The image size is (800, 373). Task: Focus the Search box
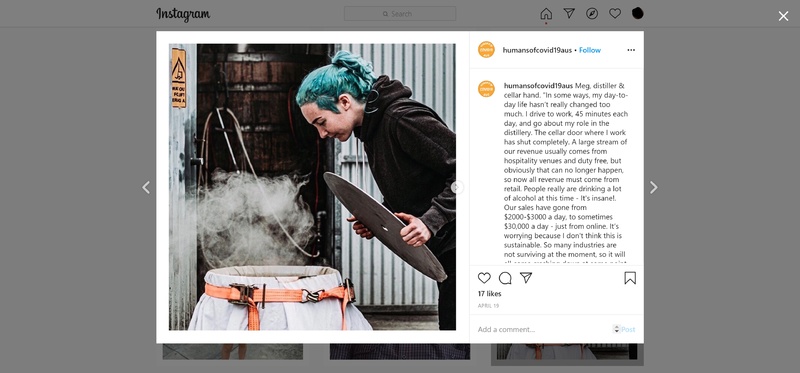coord(400,14)
